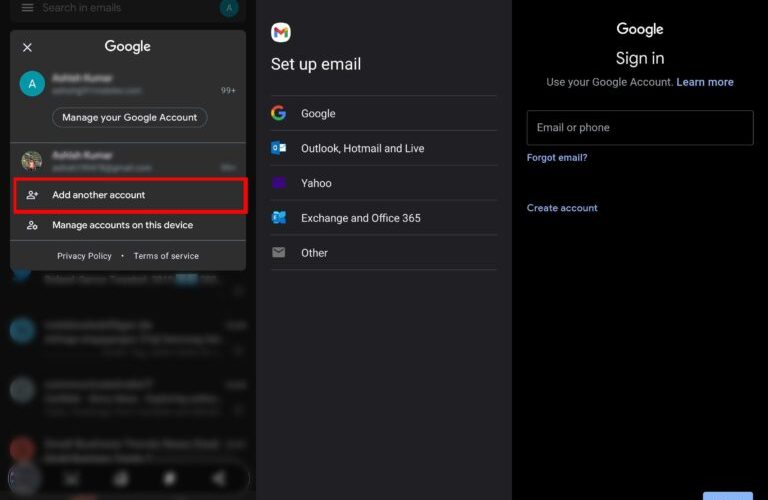Close the Google account dialog with X
Viewport: 768px width, 500px height.
coord(27,47)
